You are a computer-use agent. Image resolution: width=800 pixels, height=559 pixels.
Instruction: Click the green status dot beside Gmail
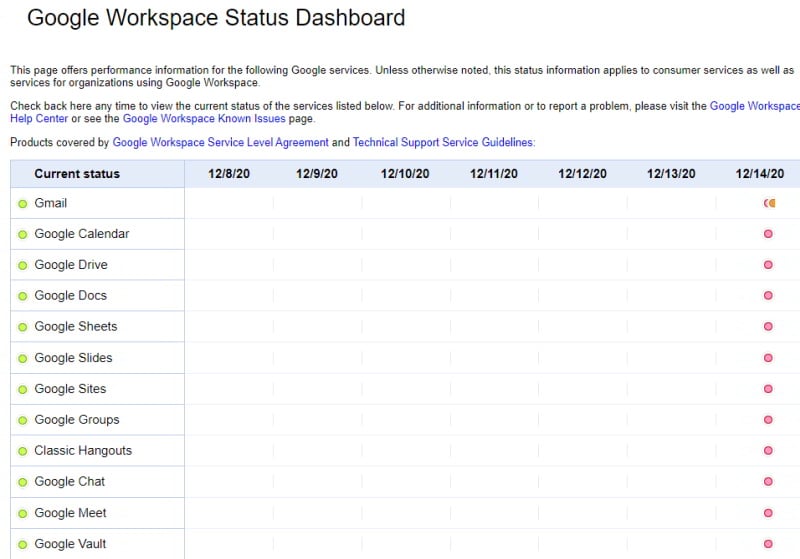(x=22, y=204)
